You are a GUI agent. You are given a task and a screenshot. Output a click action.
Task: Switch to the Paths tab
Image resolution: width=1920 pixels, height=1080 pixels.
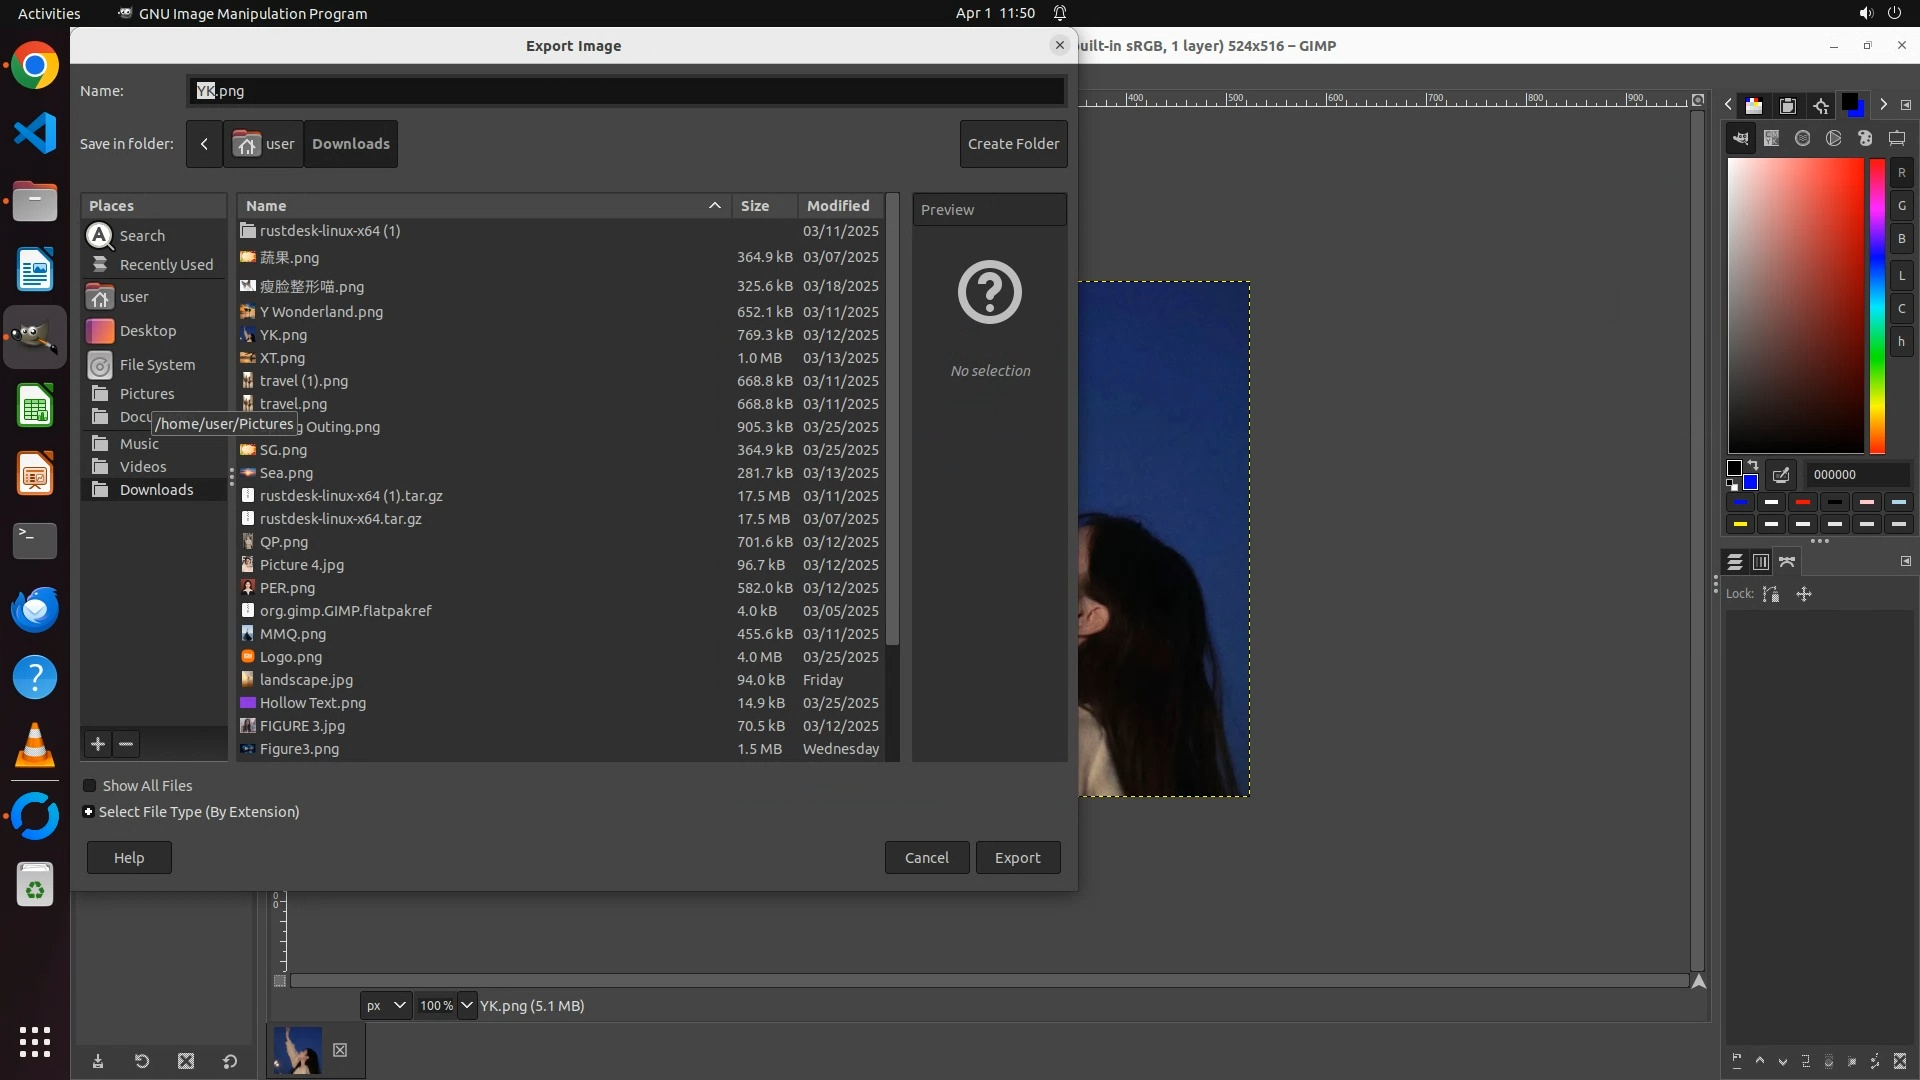(1787, 562)
